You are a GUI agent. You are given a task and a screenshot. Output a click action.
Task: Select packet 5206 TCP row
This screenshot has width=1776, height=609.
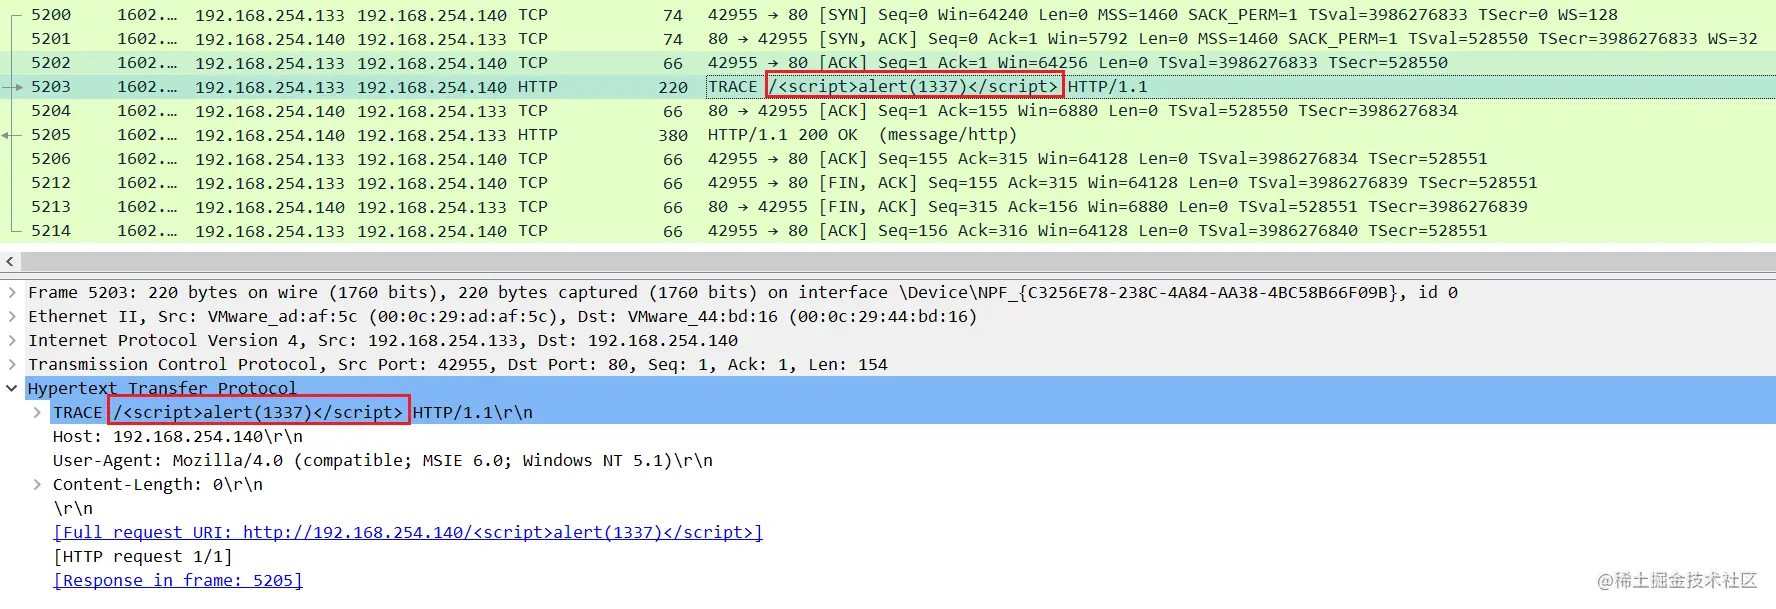[888, 159]
